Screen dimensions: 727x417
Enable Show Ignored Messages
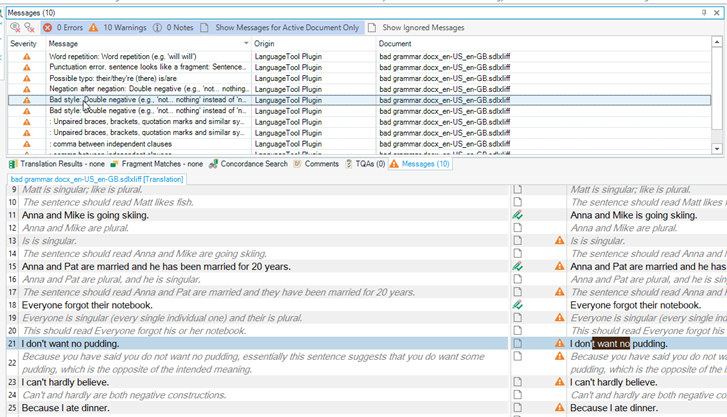click(416, 28)
